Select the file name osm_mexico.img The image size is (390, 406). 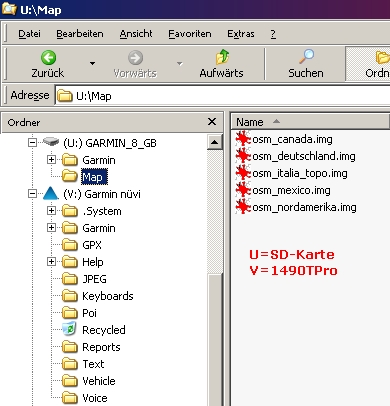pos(291,190)
